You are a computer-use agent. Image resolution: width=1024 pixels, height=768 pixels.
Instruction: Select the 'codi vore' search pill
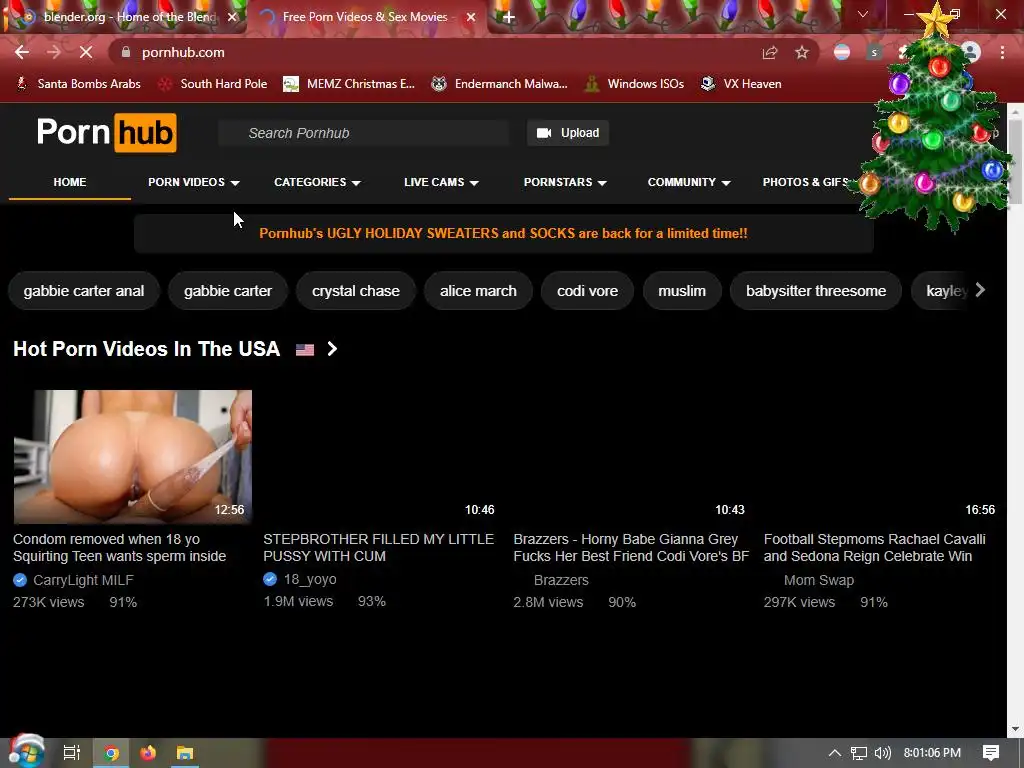click(x=588, y=291)
